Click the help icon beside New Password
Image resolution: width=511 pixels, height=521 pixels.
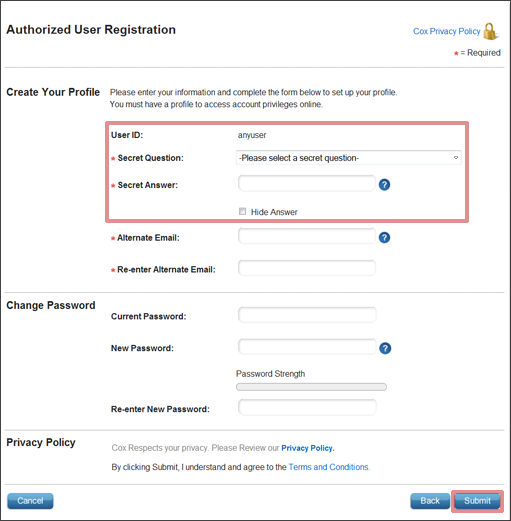point(385,348)
